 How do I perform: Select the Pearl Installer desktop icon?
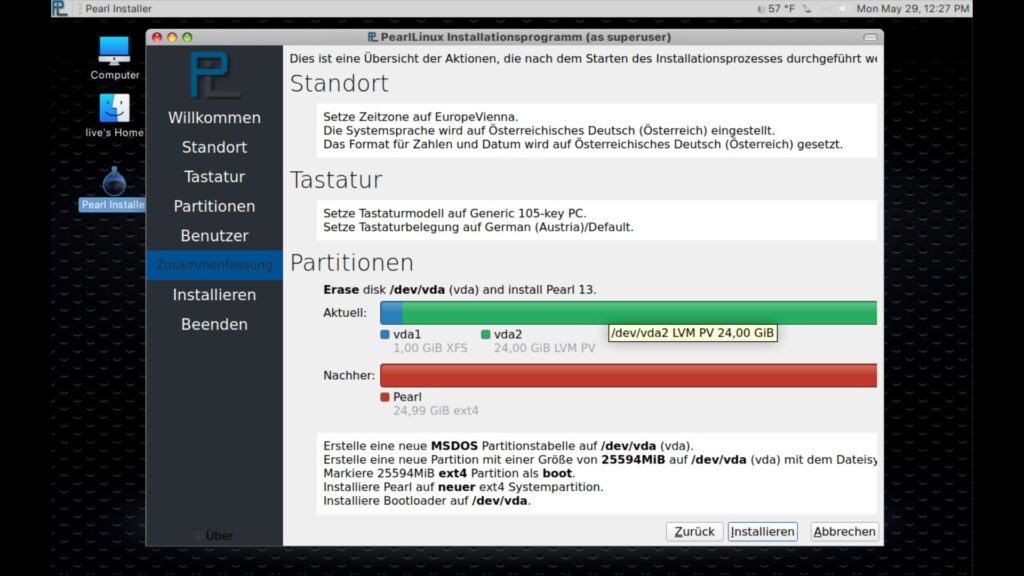coord(114,182)
